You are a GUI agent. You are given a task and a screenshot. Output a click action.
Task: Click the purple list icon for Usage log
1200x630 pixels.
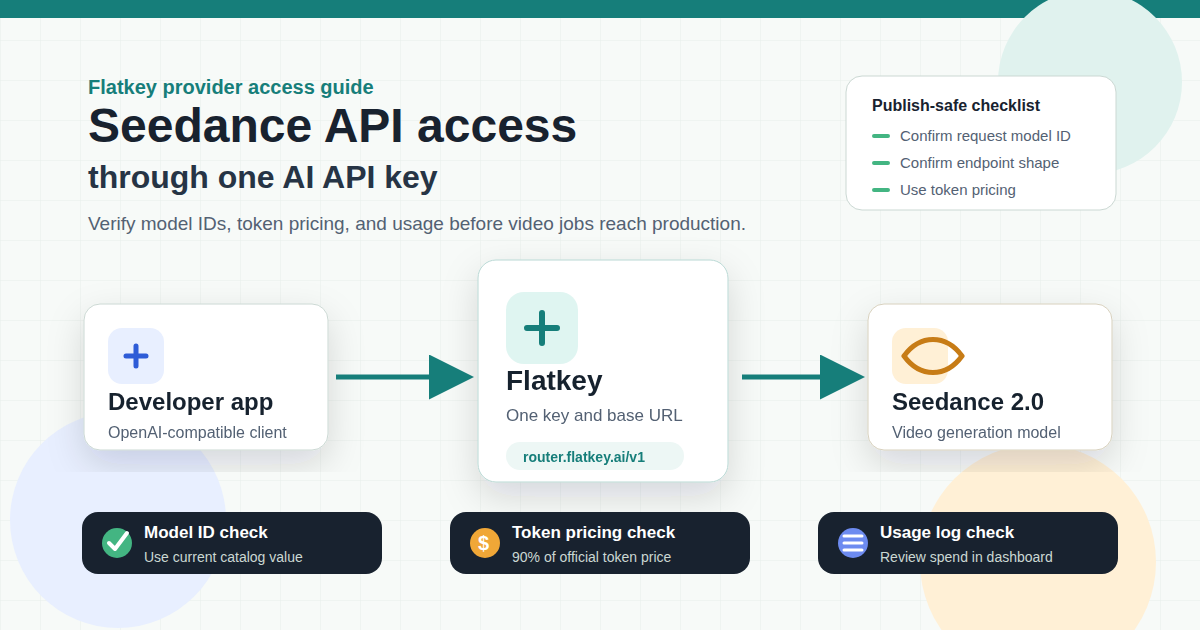pos(853,543)
